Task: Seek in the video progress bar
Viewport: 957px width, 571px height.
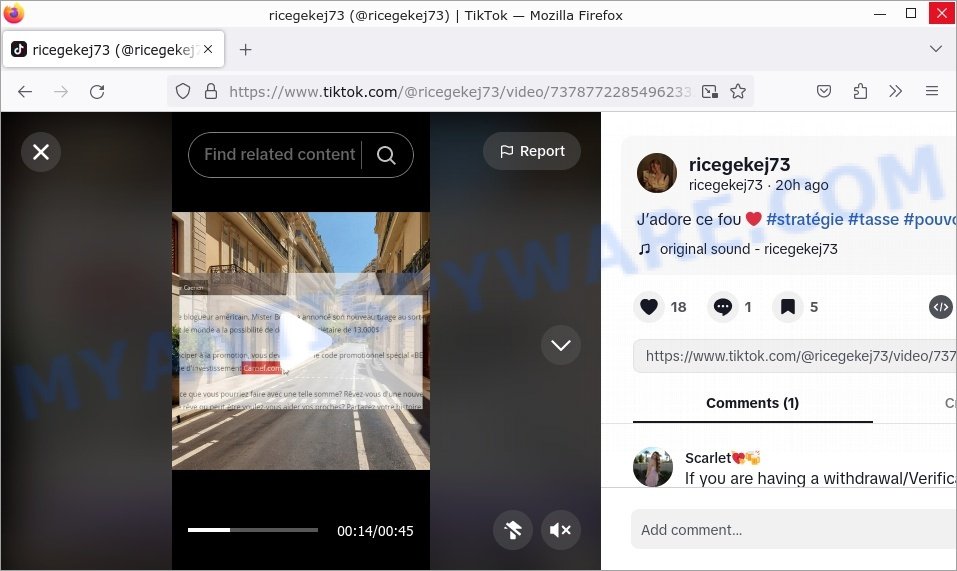Action: 253,530
